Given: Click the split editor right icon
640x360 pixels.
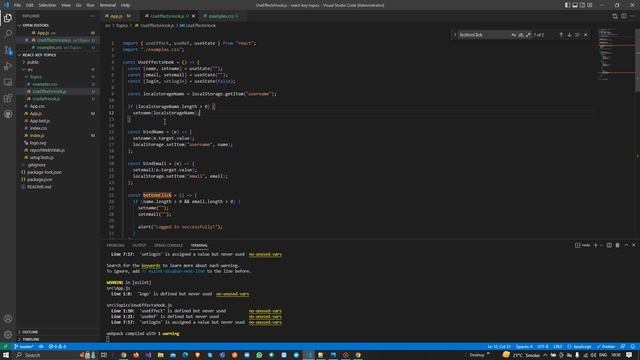Looking at the screenshot, I should [x=624, y=16].
